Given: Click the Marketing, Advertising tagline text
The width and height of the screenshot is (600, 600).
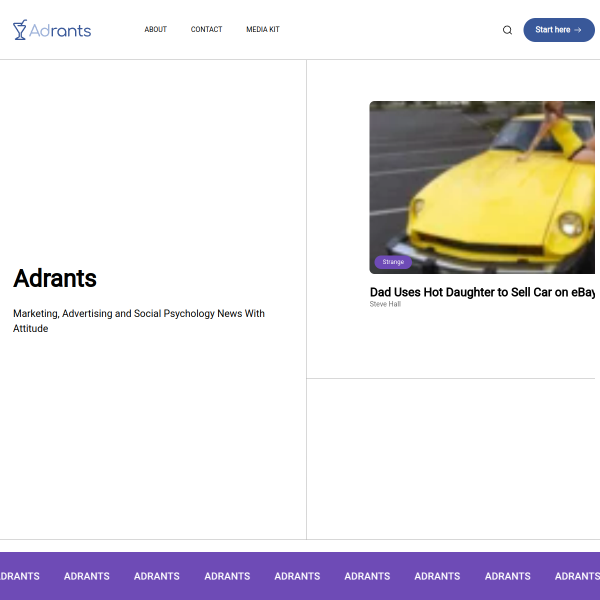Looking at the screenshot, I should click(139, 321).
